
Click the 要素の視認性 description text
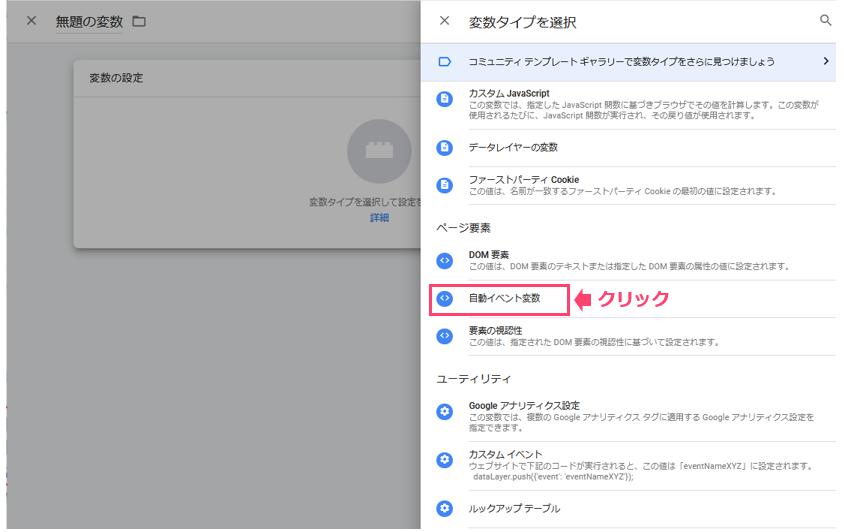pyautogui.click(x=594, y=342)
